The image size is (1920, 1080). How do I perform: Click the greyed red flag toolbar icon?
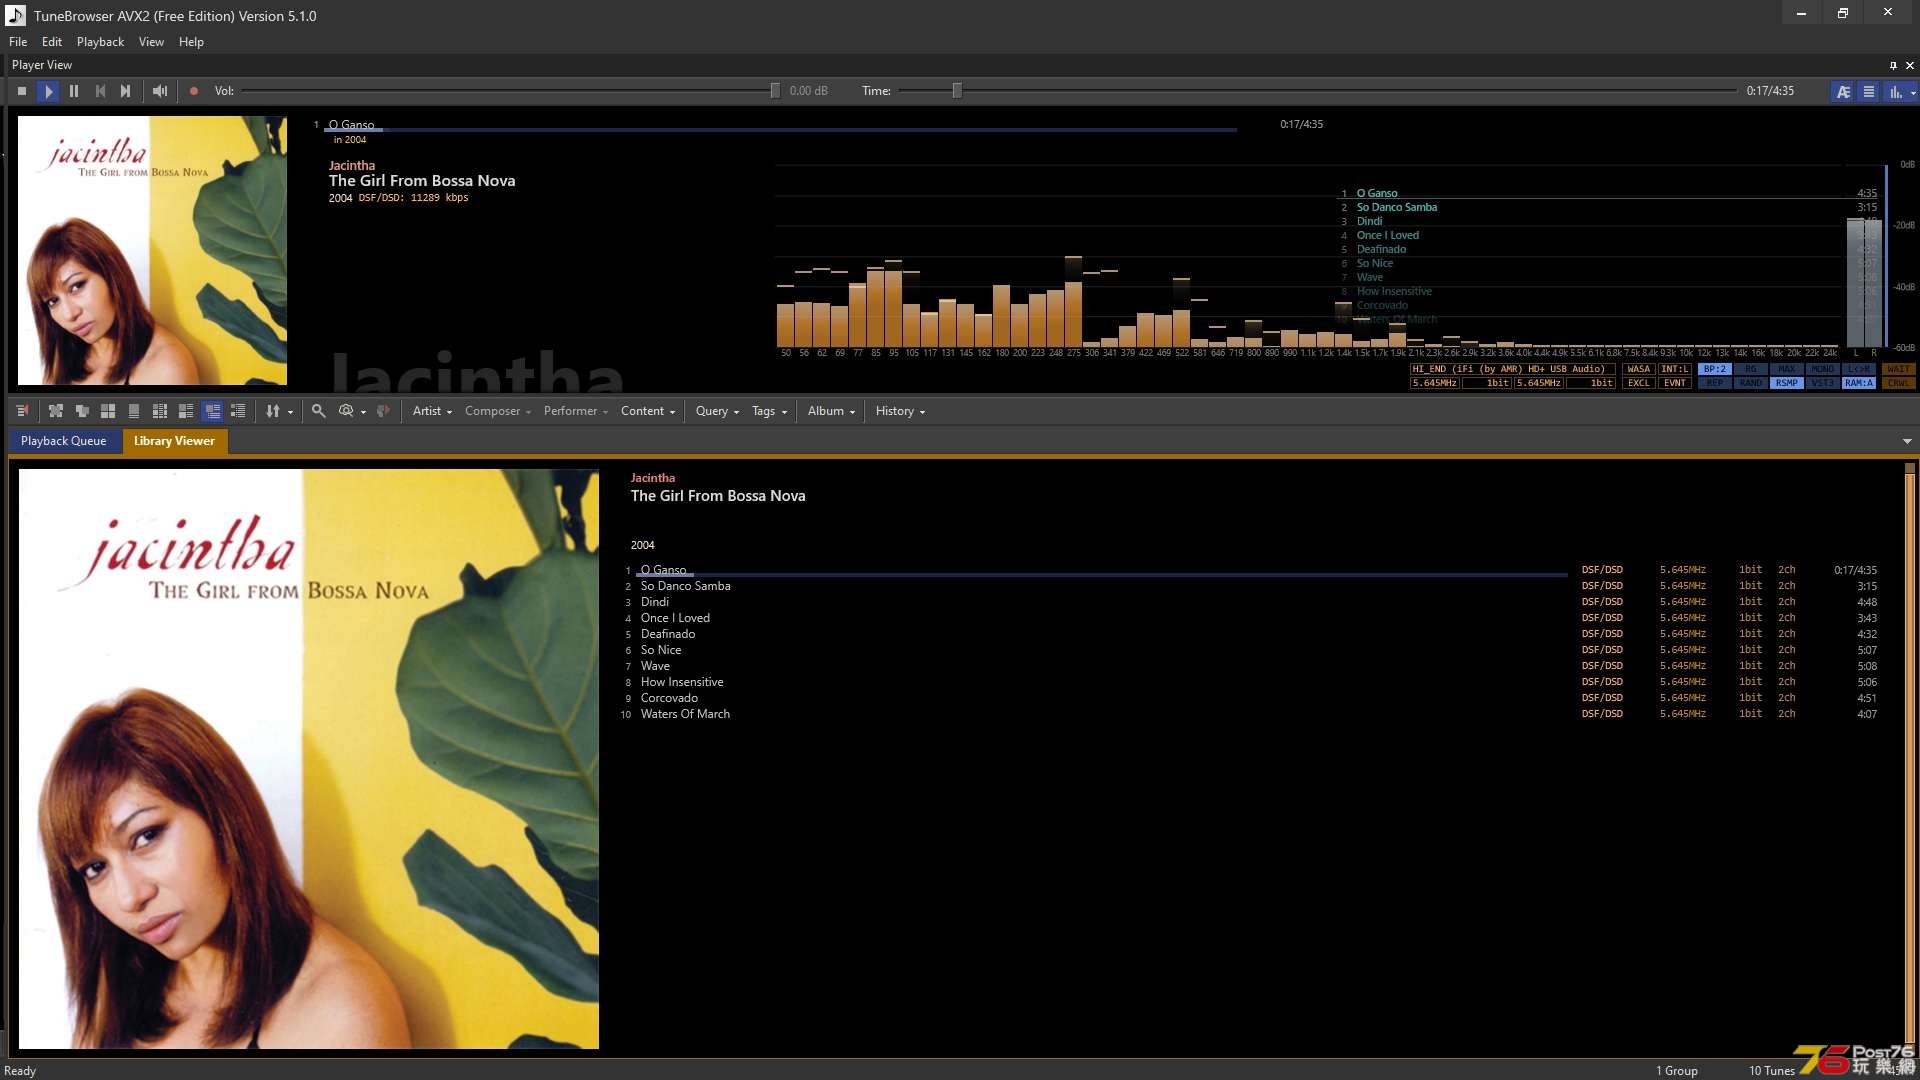pyautogui.click(x=383, y=411)
